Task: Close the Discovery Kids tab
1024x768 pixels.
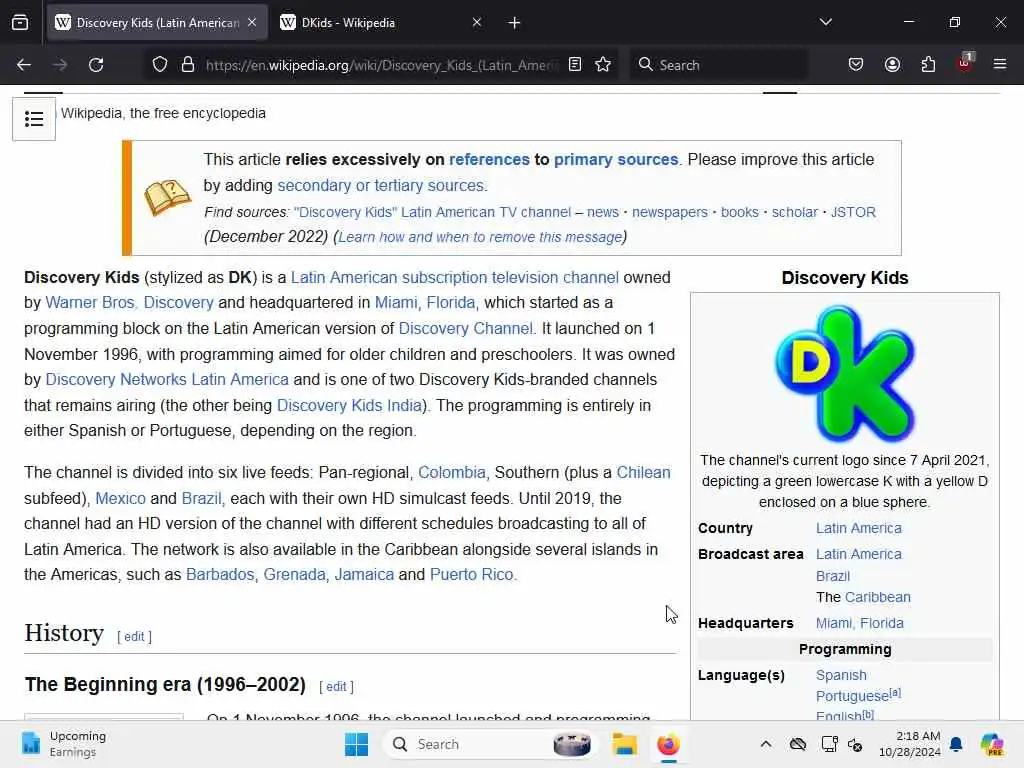Action: coord(252,22)
